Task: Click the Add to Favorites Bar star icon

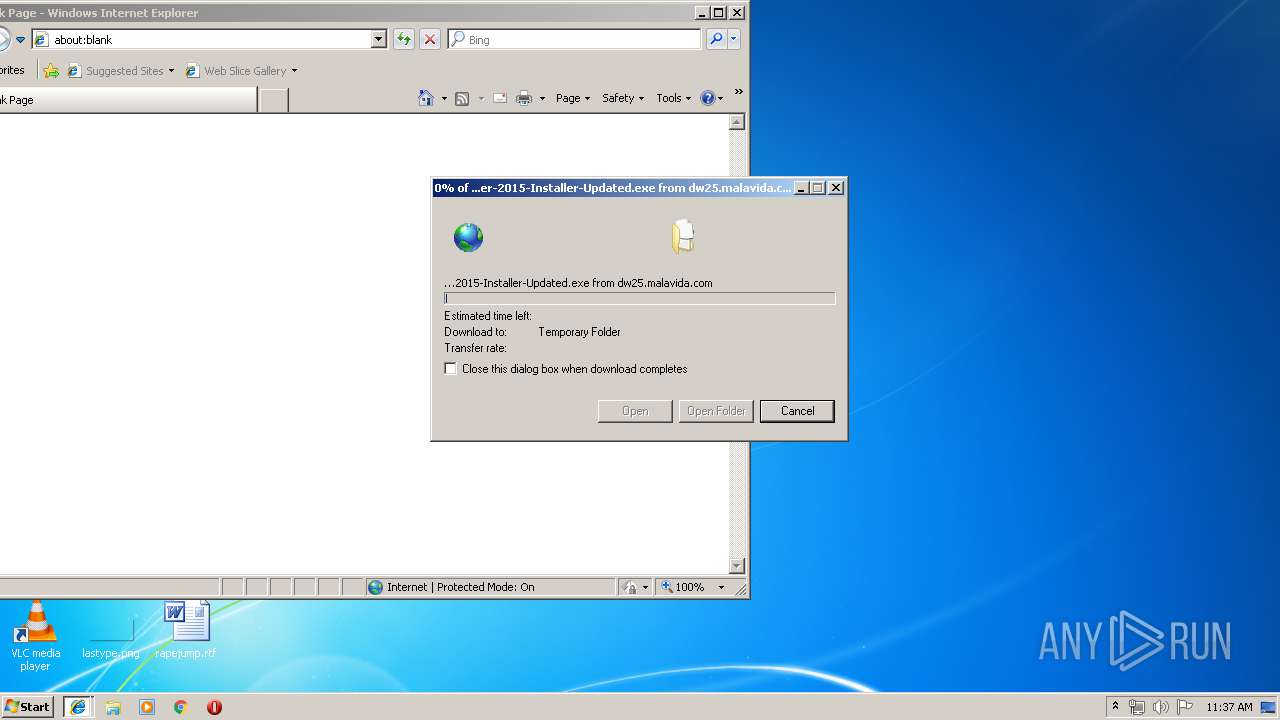Action: pos(51,71)
